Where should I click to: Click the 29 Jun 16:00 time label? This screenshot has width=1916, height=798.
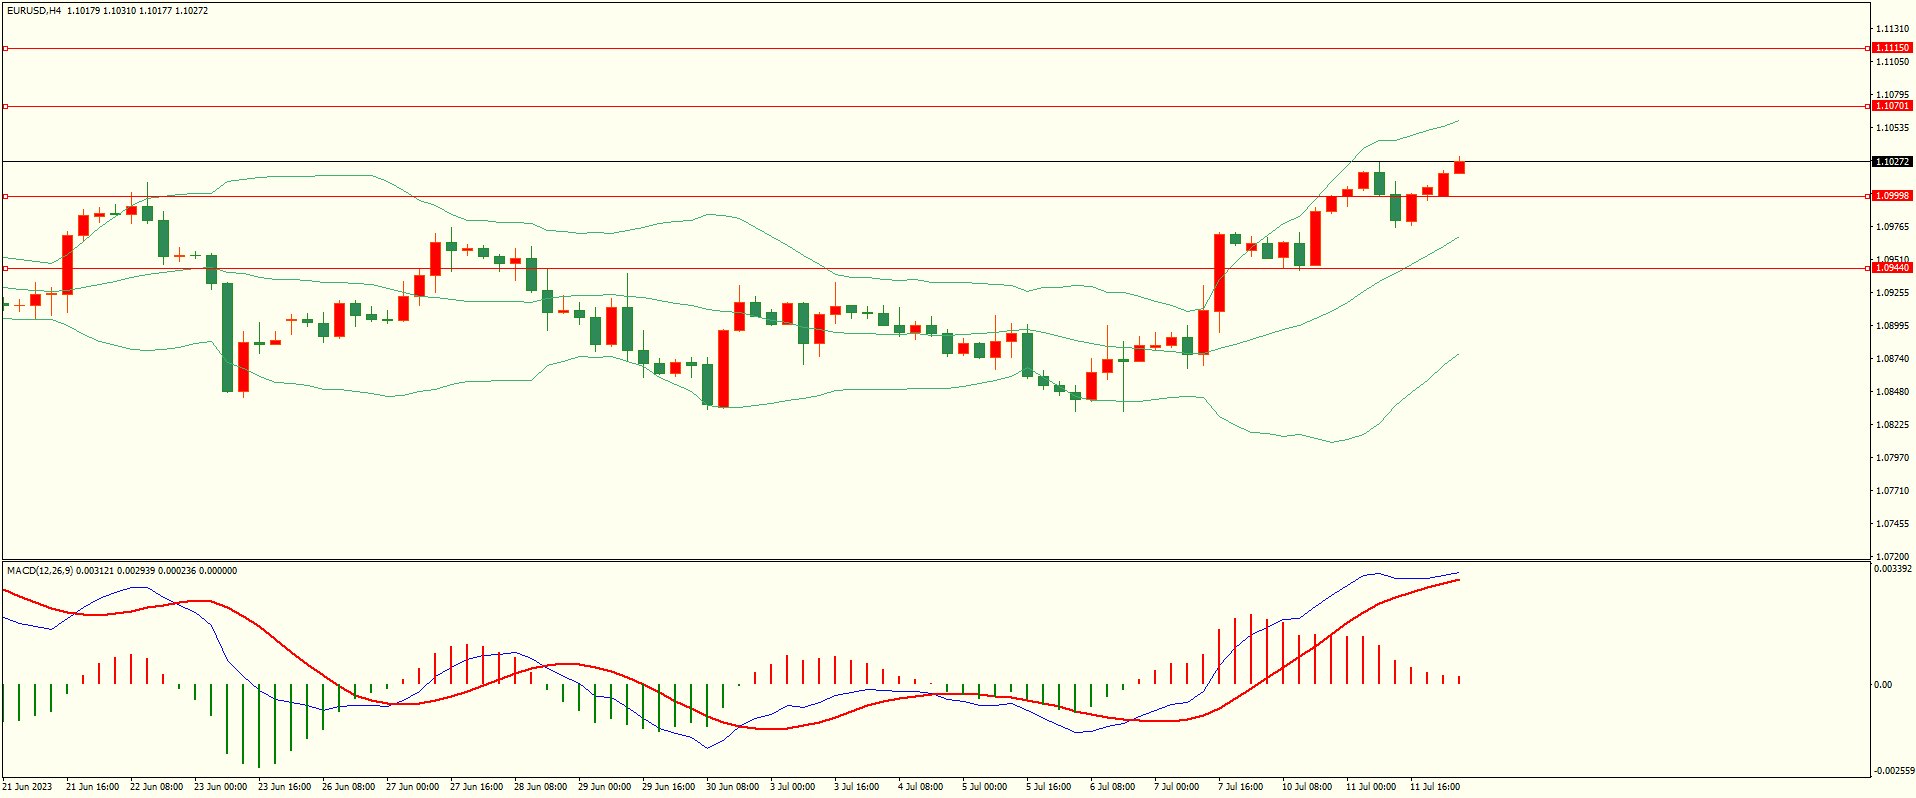tap(668, 787)
